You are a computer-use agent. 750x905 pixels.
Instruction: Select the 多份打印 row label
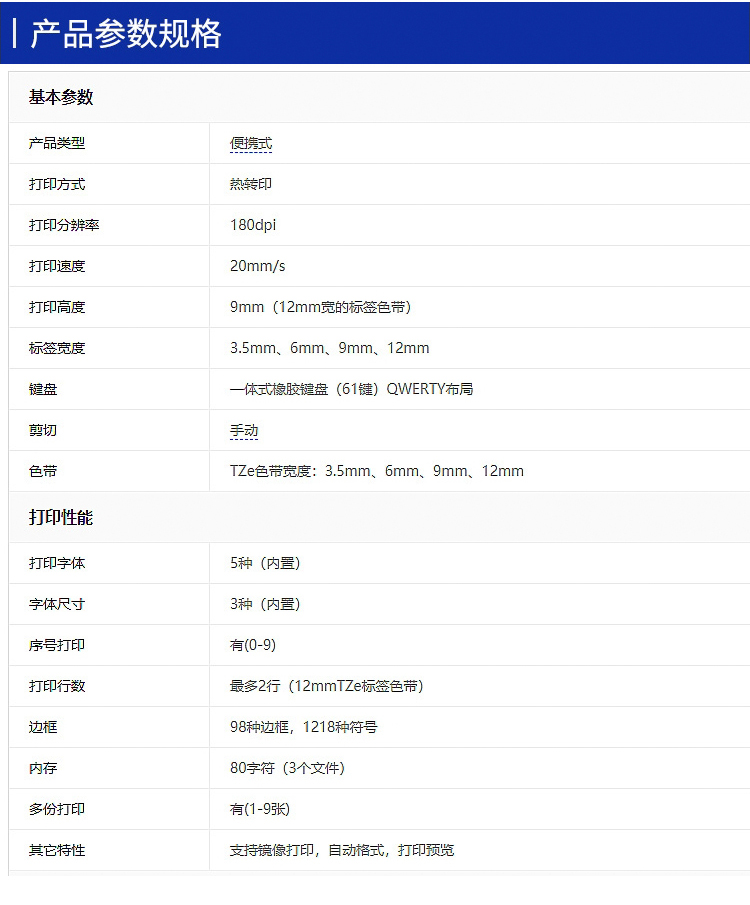click(x=57, y=810)
